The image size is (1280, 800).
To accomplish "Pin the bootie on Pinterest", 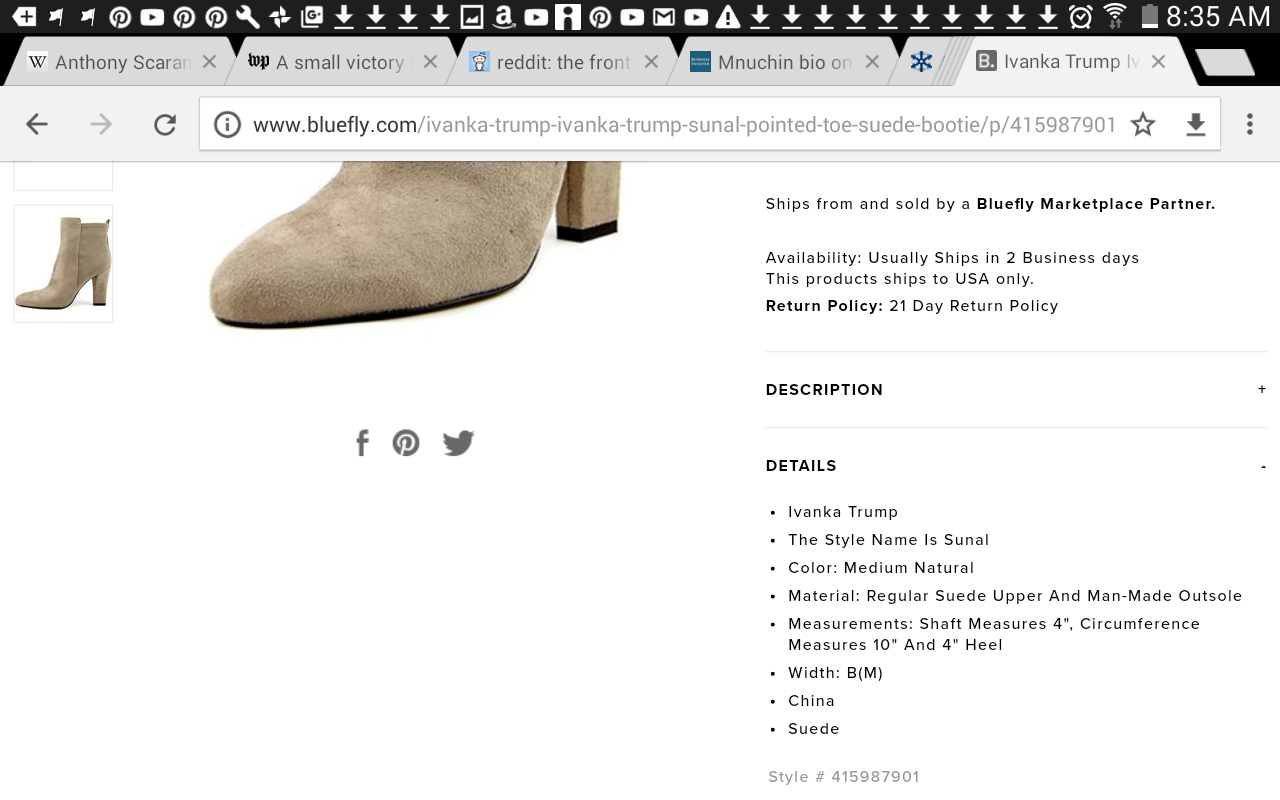I will pyautogui.click(x=406, y=442).
